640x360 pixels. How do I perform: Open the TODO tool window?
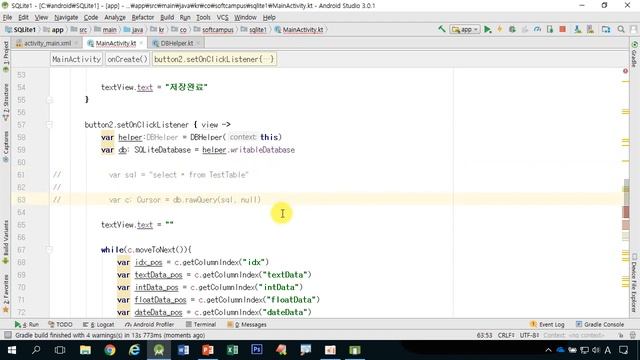click(x=60, y=324)
